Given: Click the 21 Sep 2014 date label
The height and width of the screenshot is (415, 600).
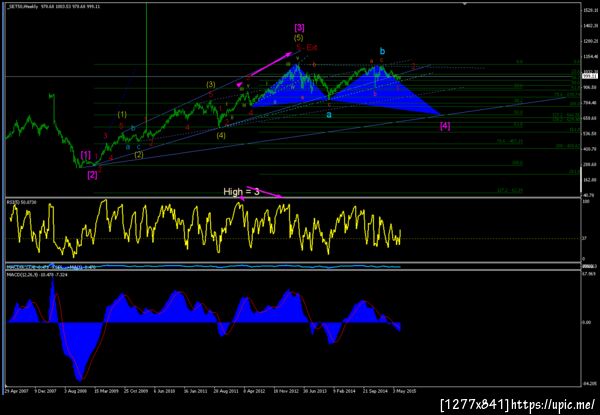Looking at the screenshot, I should pyautogui.click(x=375, y=391).
